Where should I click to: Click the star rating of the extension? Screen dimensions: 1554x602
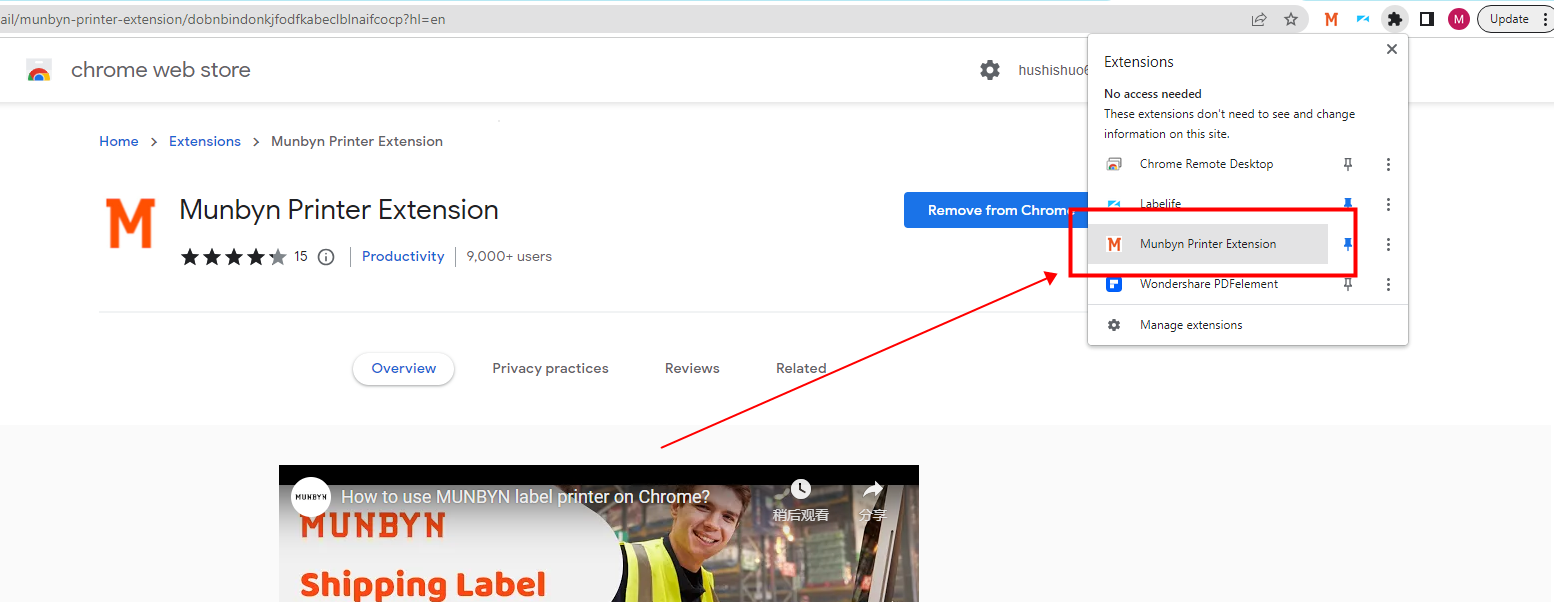233,257
